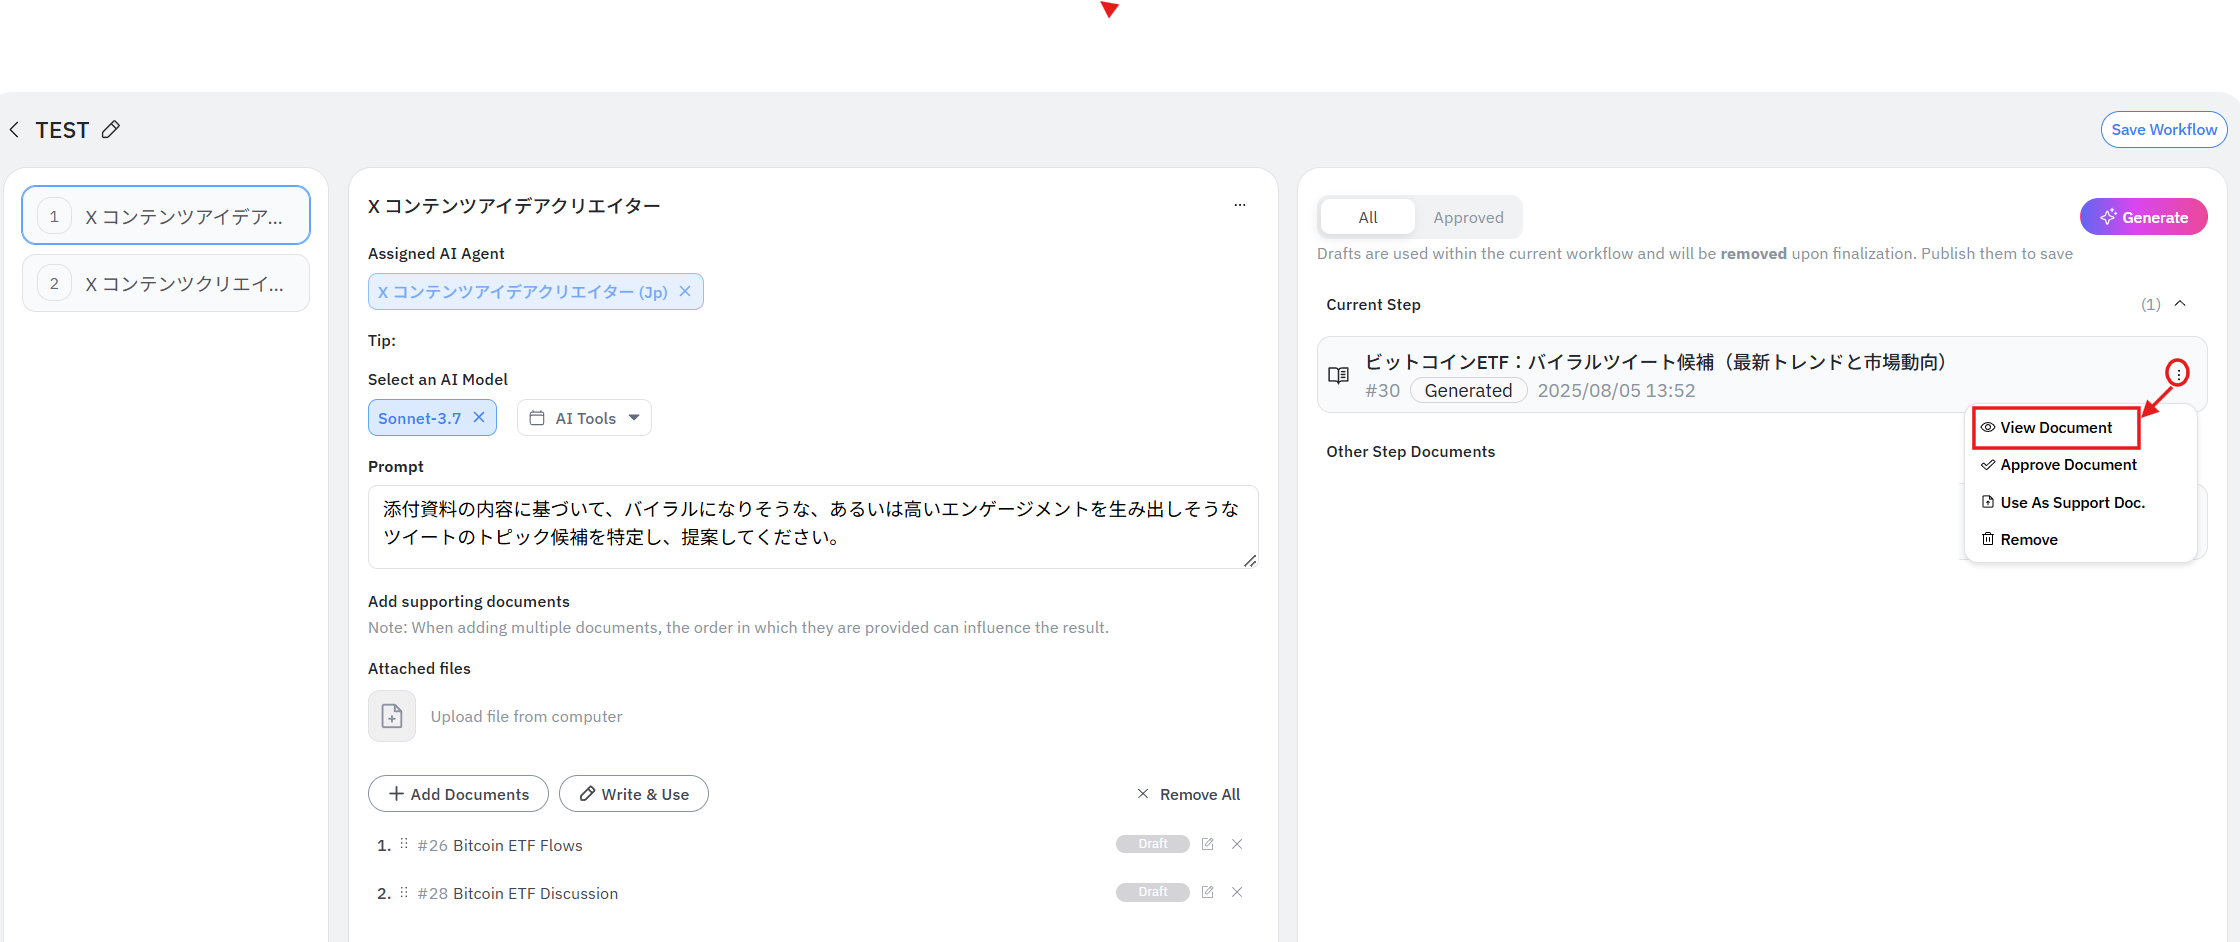Remove the assigned AI agent tag
The image size is (2240, 942).
click(685, 291)
